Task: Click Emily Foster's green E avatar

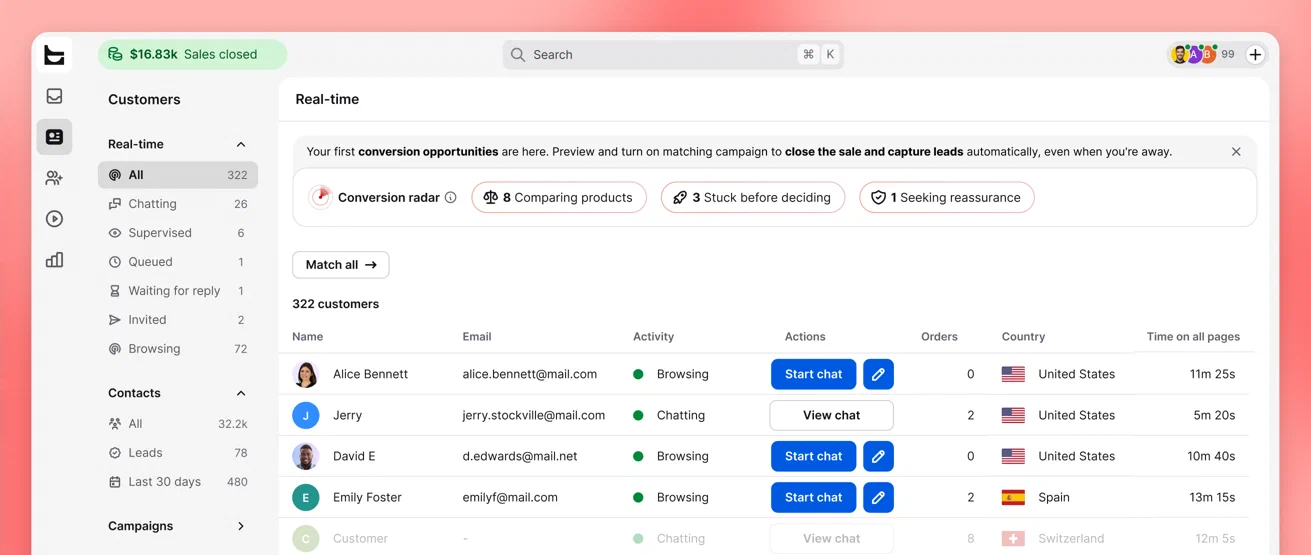Action: point(306,497)
